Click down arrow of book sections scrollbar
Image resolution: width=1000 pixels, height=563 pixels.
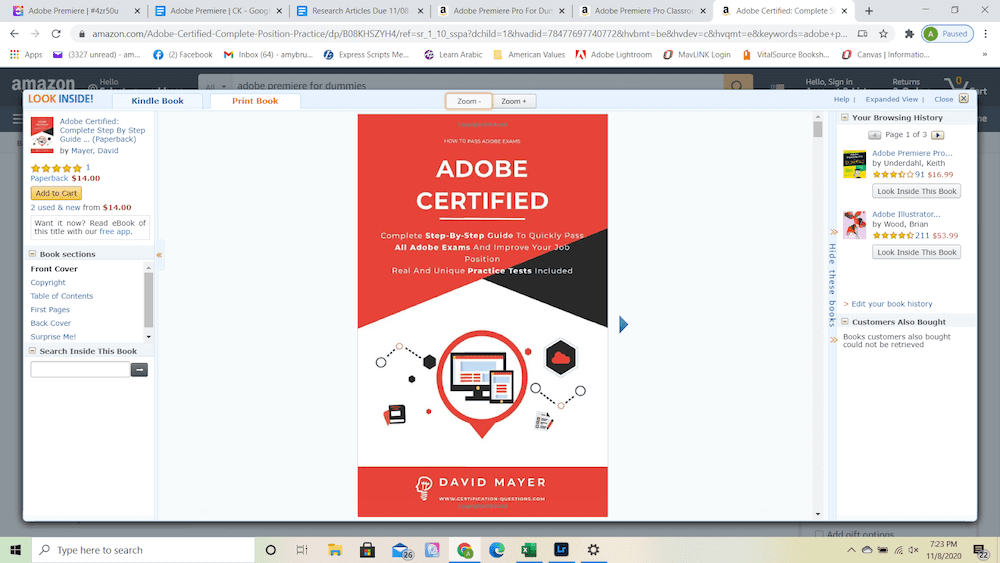[149, 337]
